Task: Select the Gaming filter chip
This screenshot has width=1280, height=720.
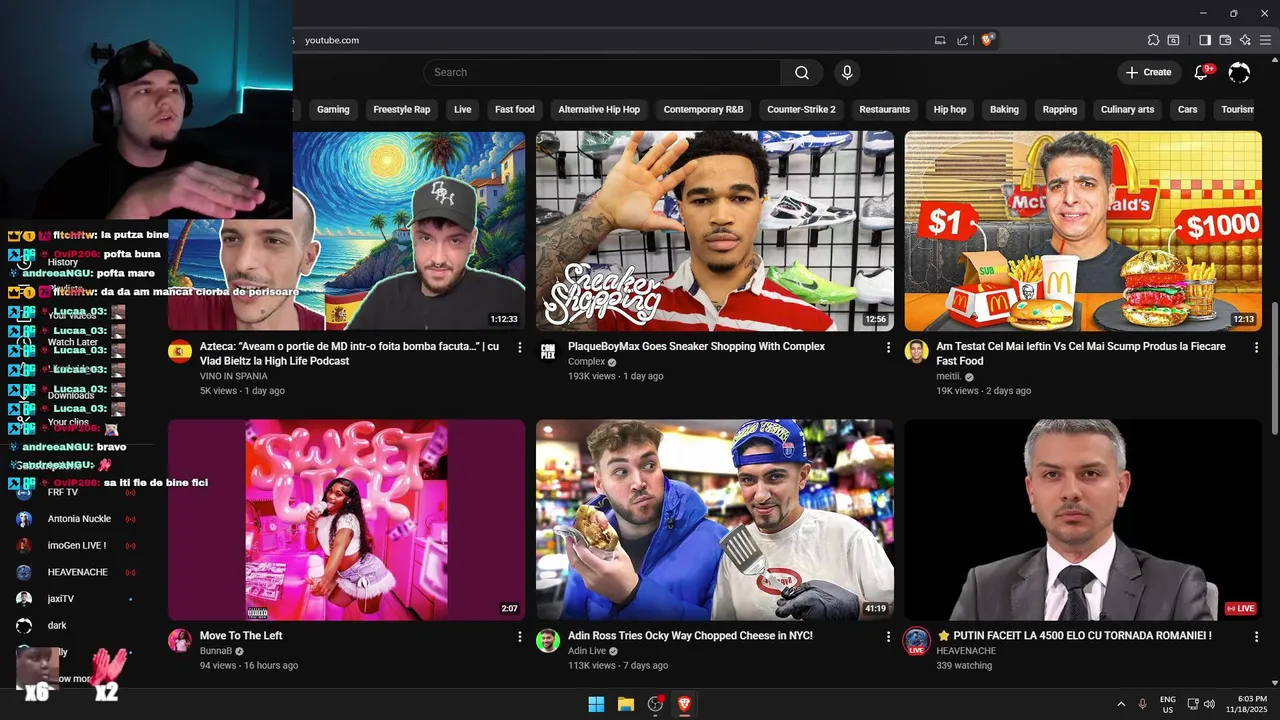Action: [333, 109]
